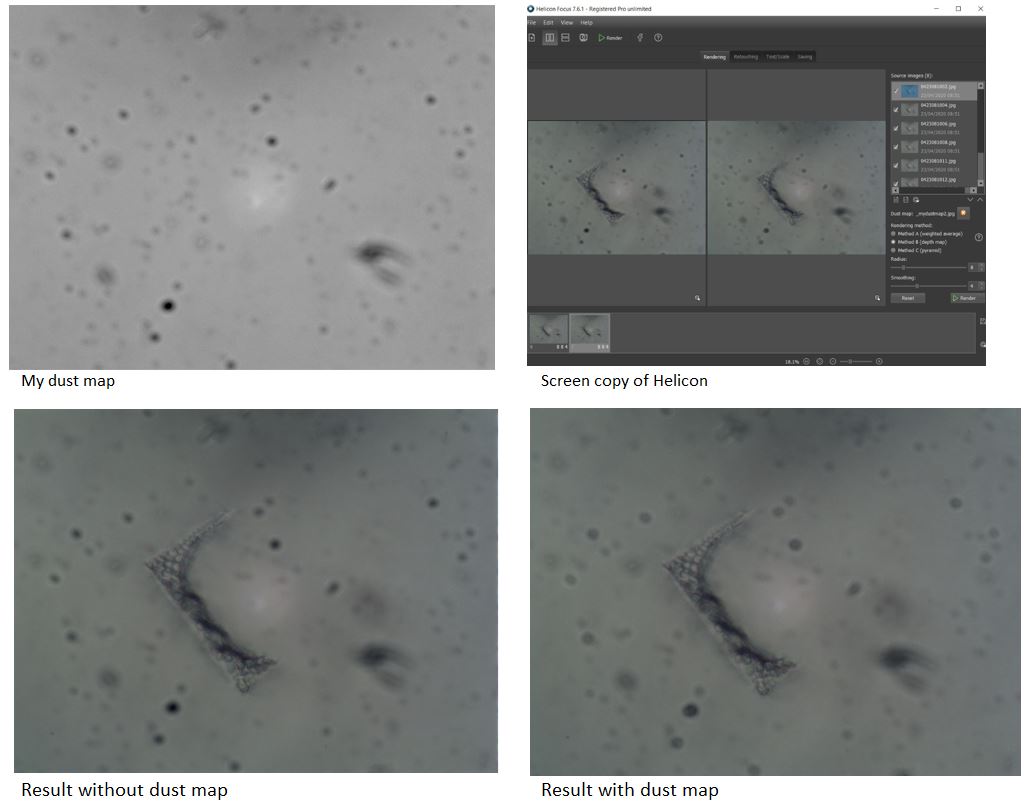This screenshot has height=804, width=1028.
Task: Click the up chevron below source images list
Action: [980, 200]
